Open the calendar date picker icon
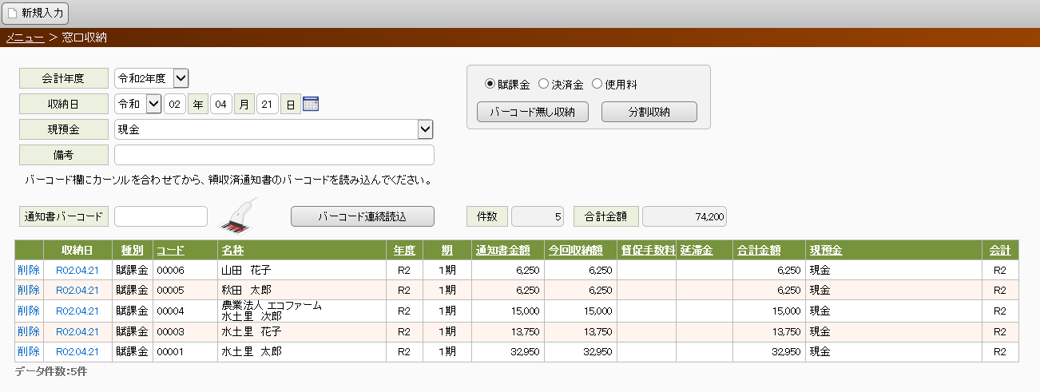The width and height of the screenshot is (1040, 392). click(x=310, y=104)
